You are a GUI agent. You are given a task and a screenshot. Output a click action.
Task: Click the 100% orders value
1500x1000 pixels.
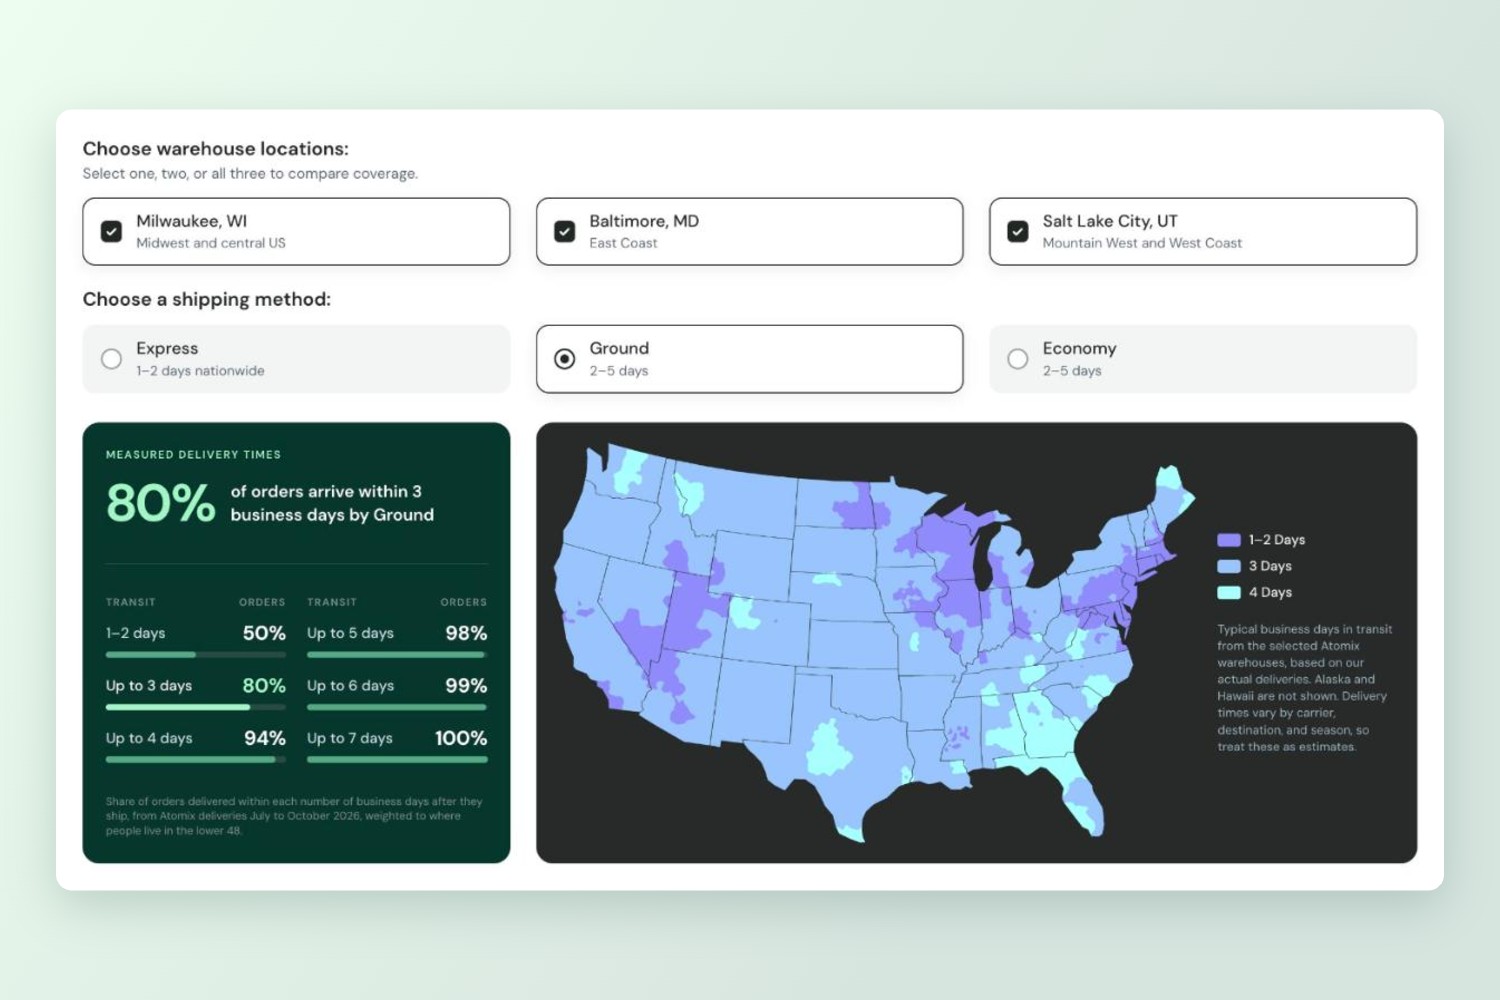point(461,738)
